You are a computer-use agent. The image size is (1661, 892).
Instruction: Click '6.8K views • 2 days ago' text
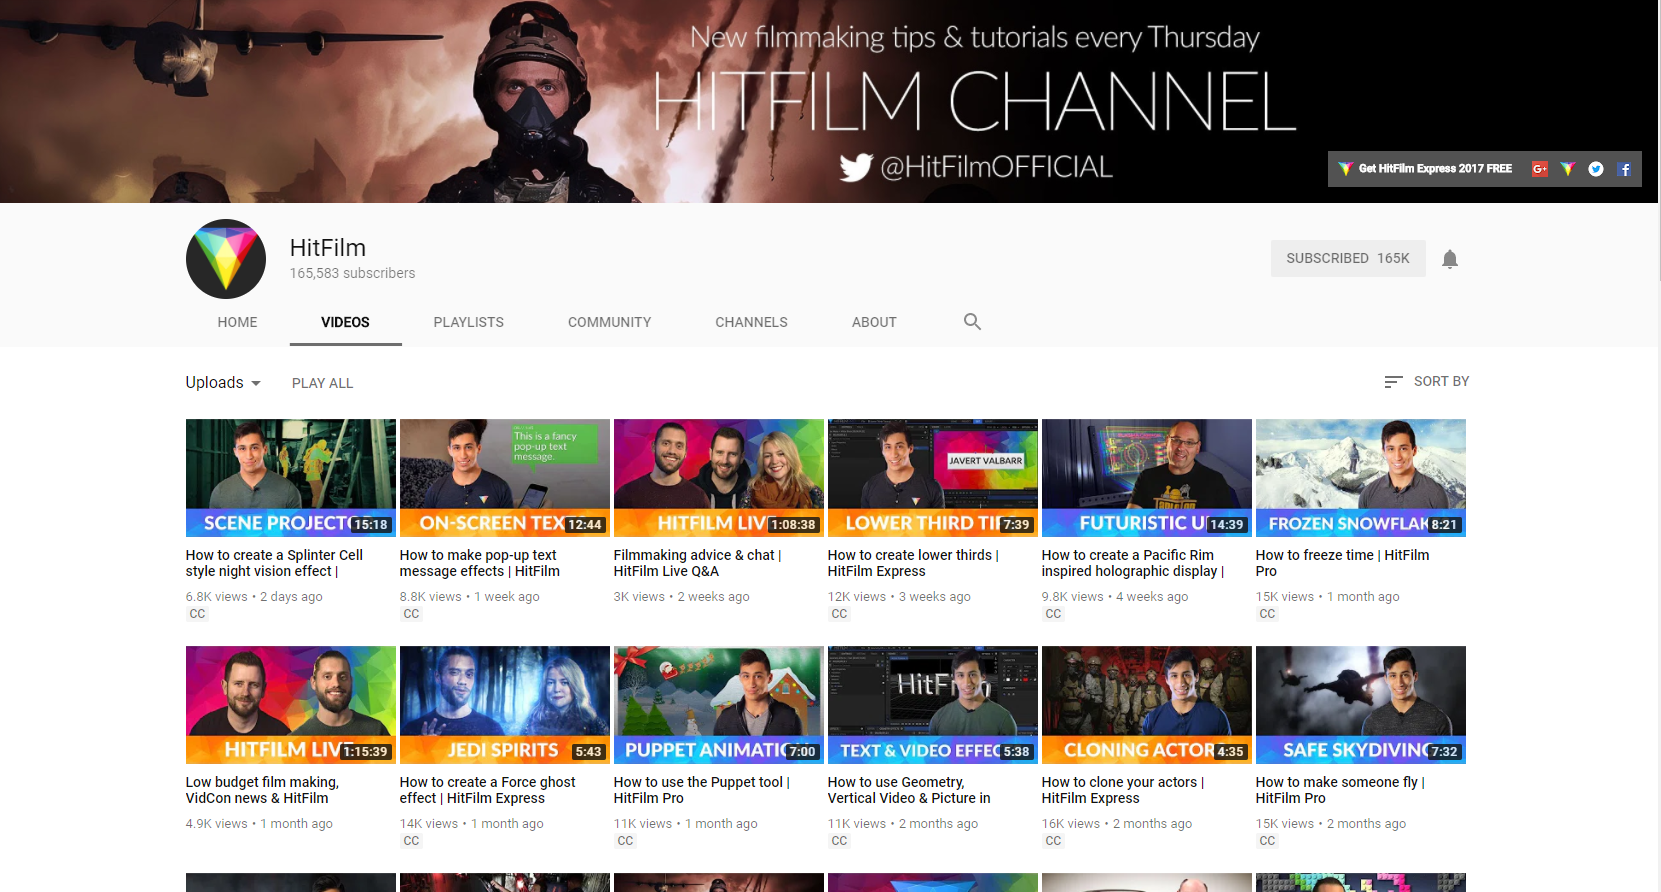tap(254, 597)
